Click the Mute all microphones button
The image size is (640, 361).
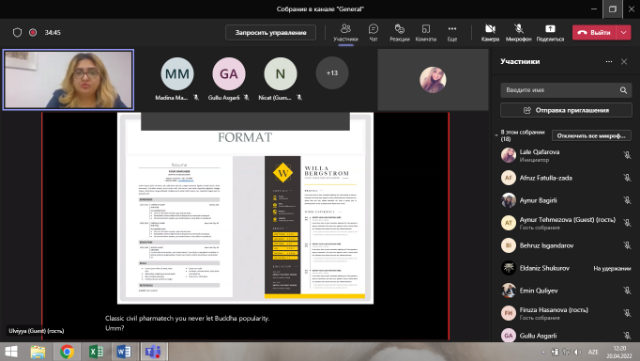point(591,136)
